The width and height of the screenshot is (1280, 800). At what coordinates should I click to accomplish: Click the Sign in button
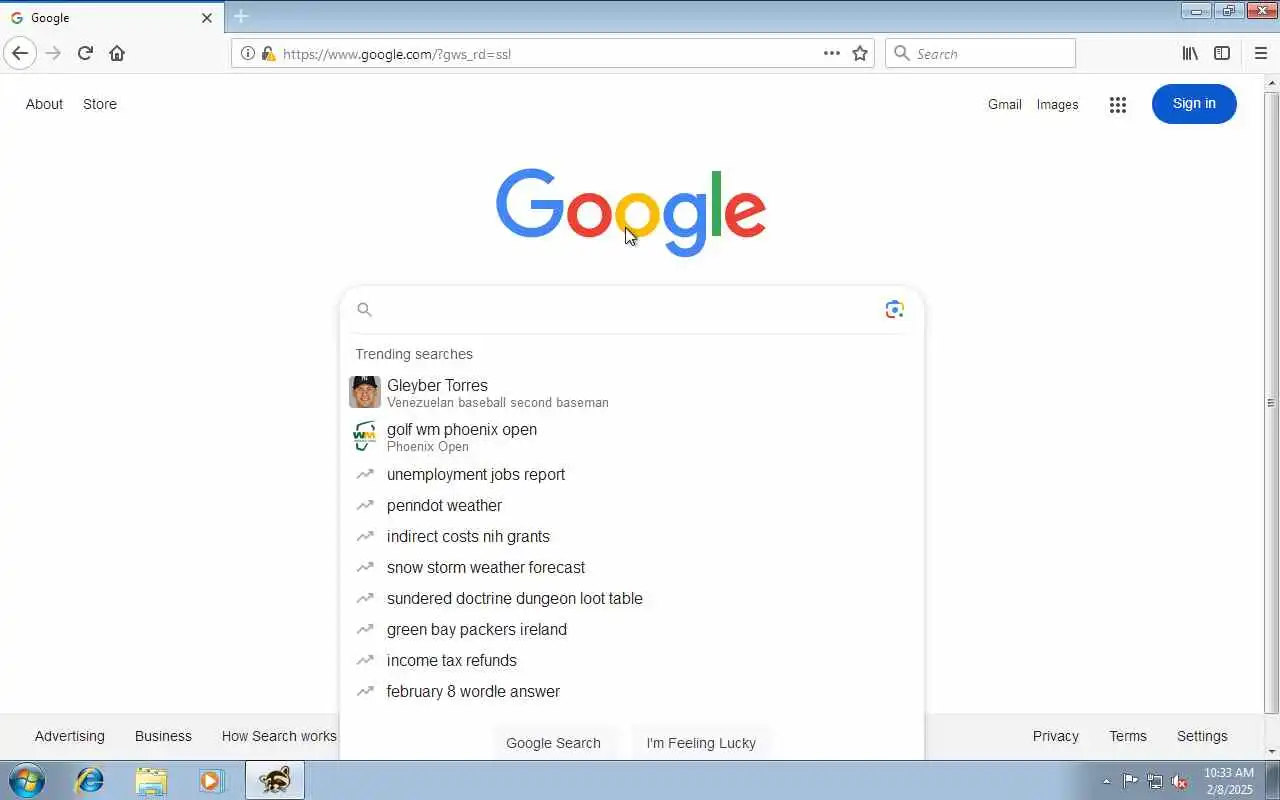pos(1194,104)
